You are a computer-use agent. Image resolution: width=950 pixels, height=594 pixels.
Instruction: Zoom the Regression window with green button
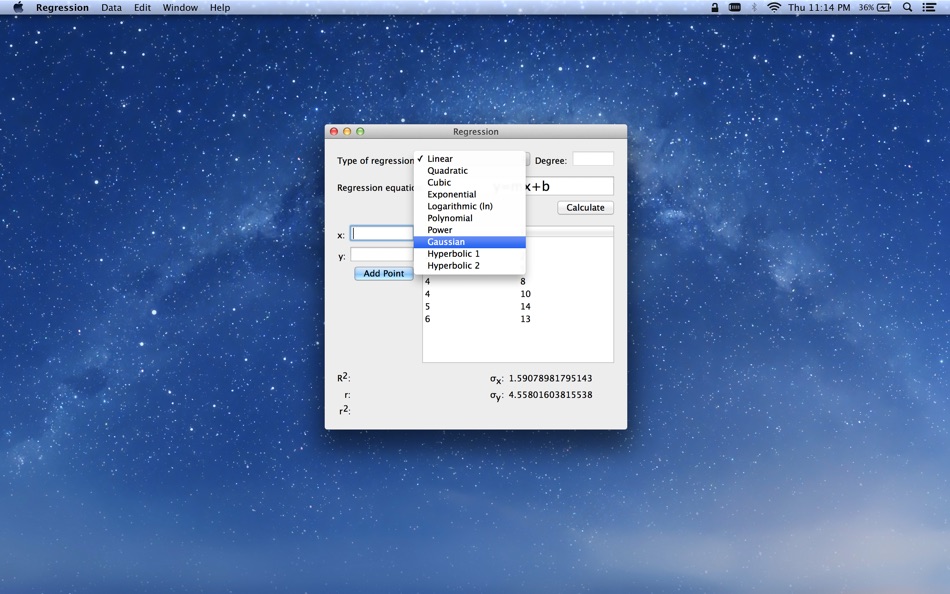coord(360,132)
